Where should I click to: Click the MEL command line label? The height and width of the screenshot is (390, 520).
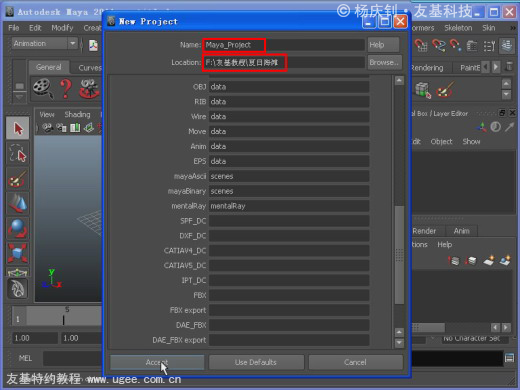[x=25, y=358]
